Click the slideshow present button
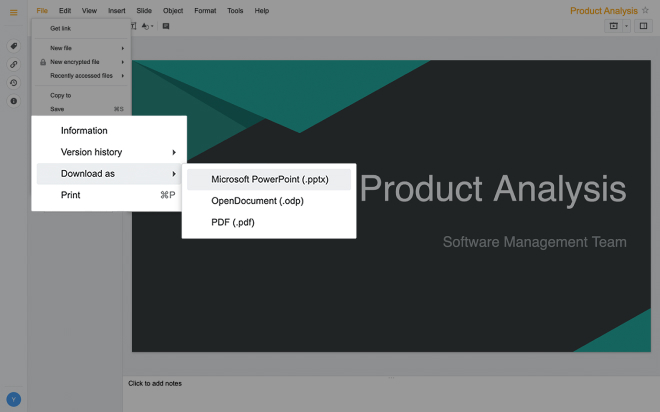This screenshot has width=660, height=412. [613, 26]
